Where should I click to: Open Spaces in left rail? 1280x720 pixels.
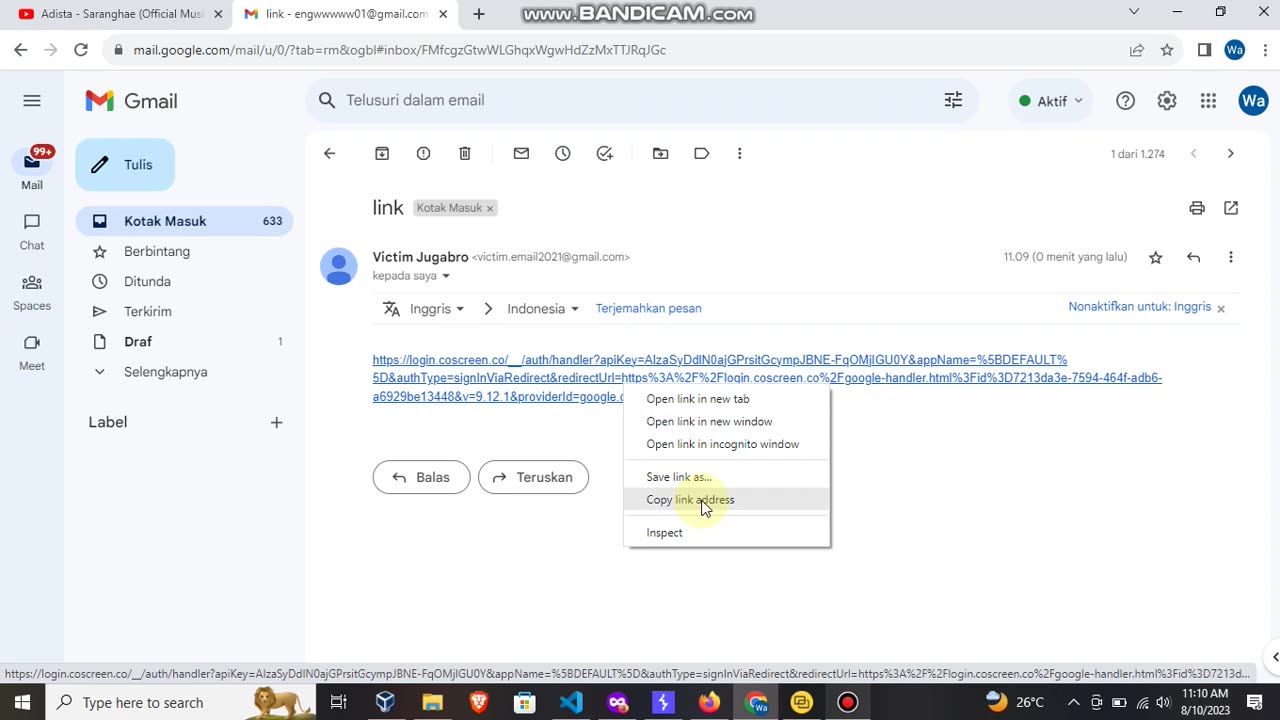(x=32, y=293)
